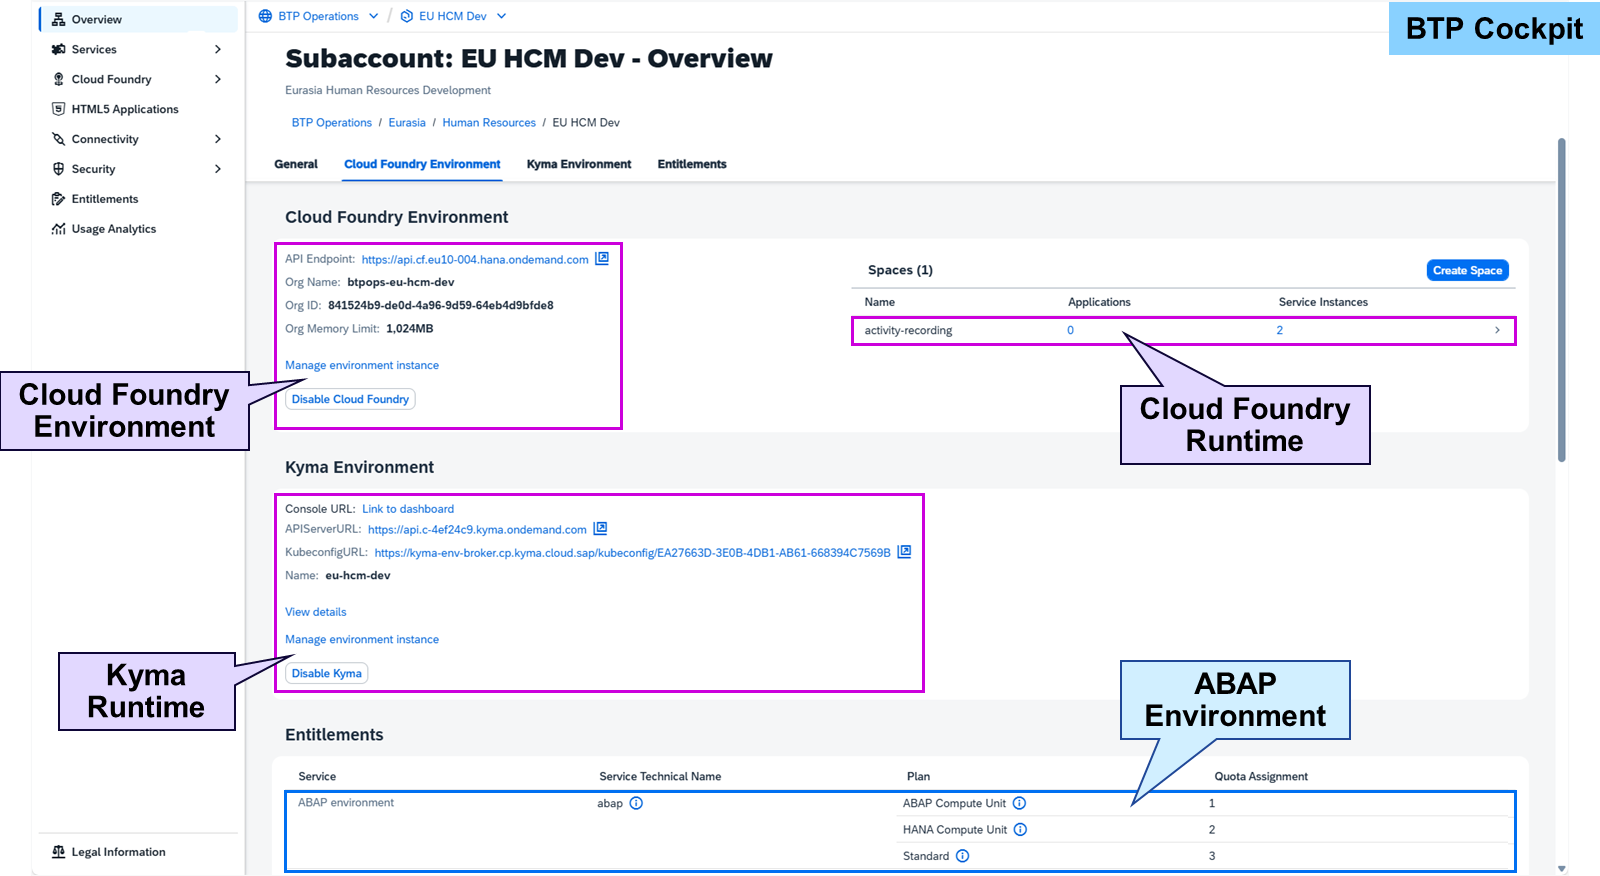Click Manage environment instance under Cloud Foundry
The height and width of the screenshot is (876, 1600).
pyautogui.click(x=362, y=365)
